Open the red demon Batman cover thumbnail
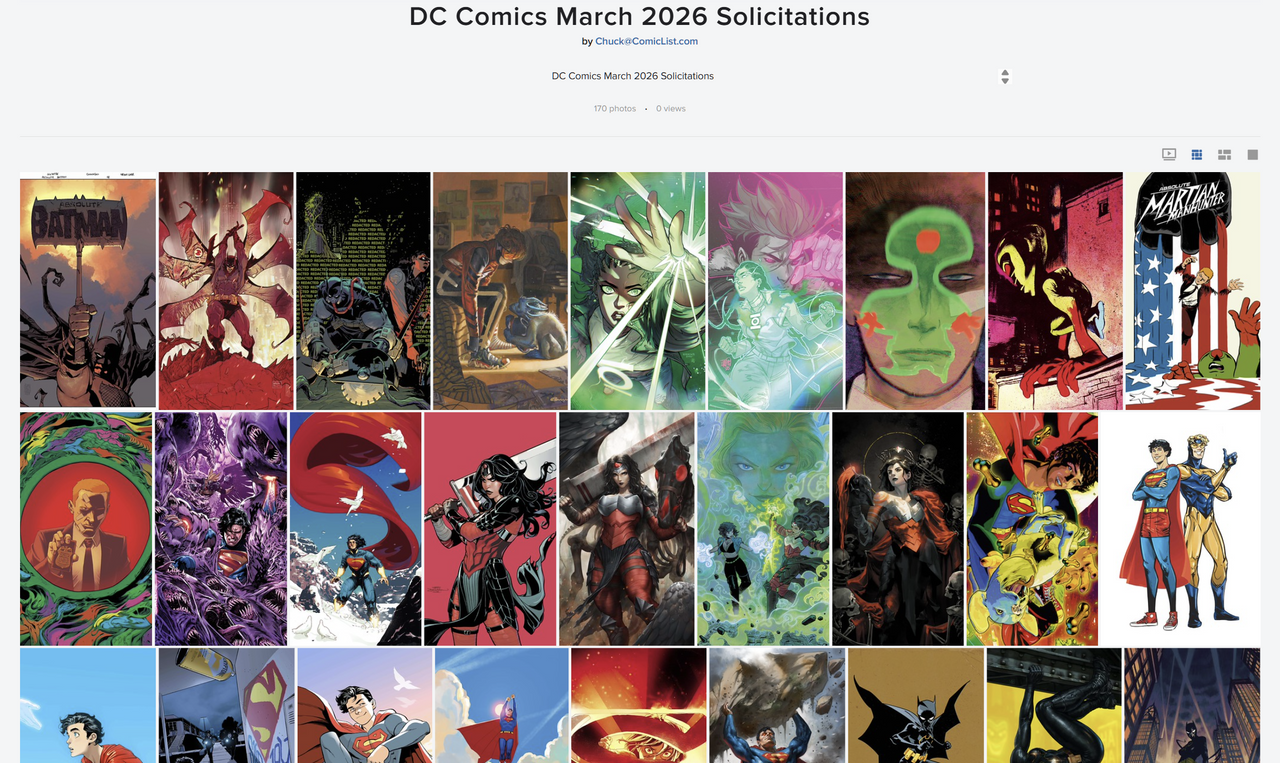Screen dimensions: 1280x763 (226, 290)
